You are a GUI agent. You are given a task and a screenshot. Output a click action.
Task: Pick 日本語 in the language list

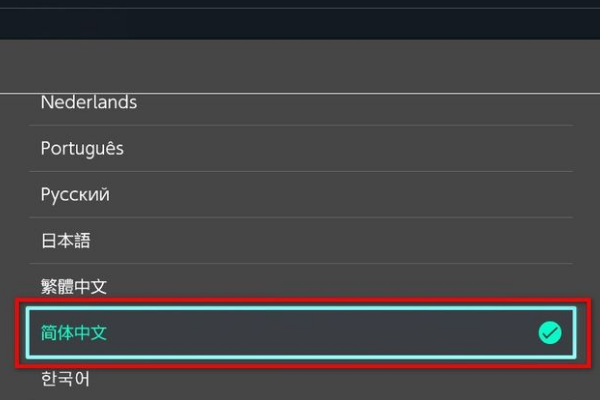[301, 240]
